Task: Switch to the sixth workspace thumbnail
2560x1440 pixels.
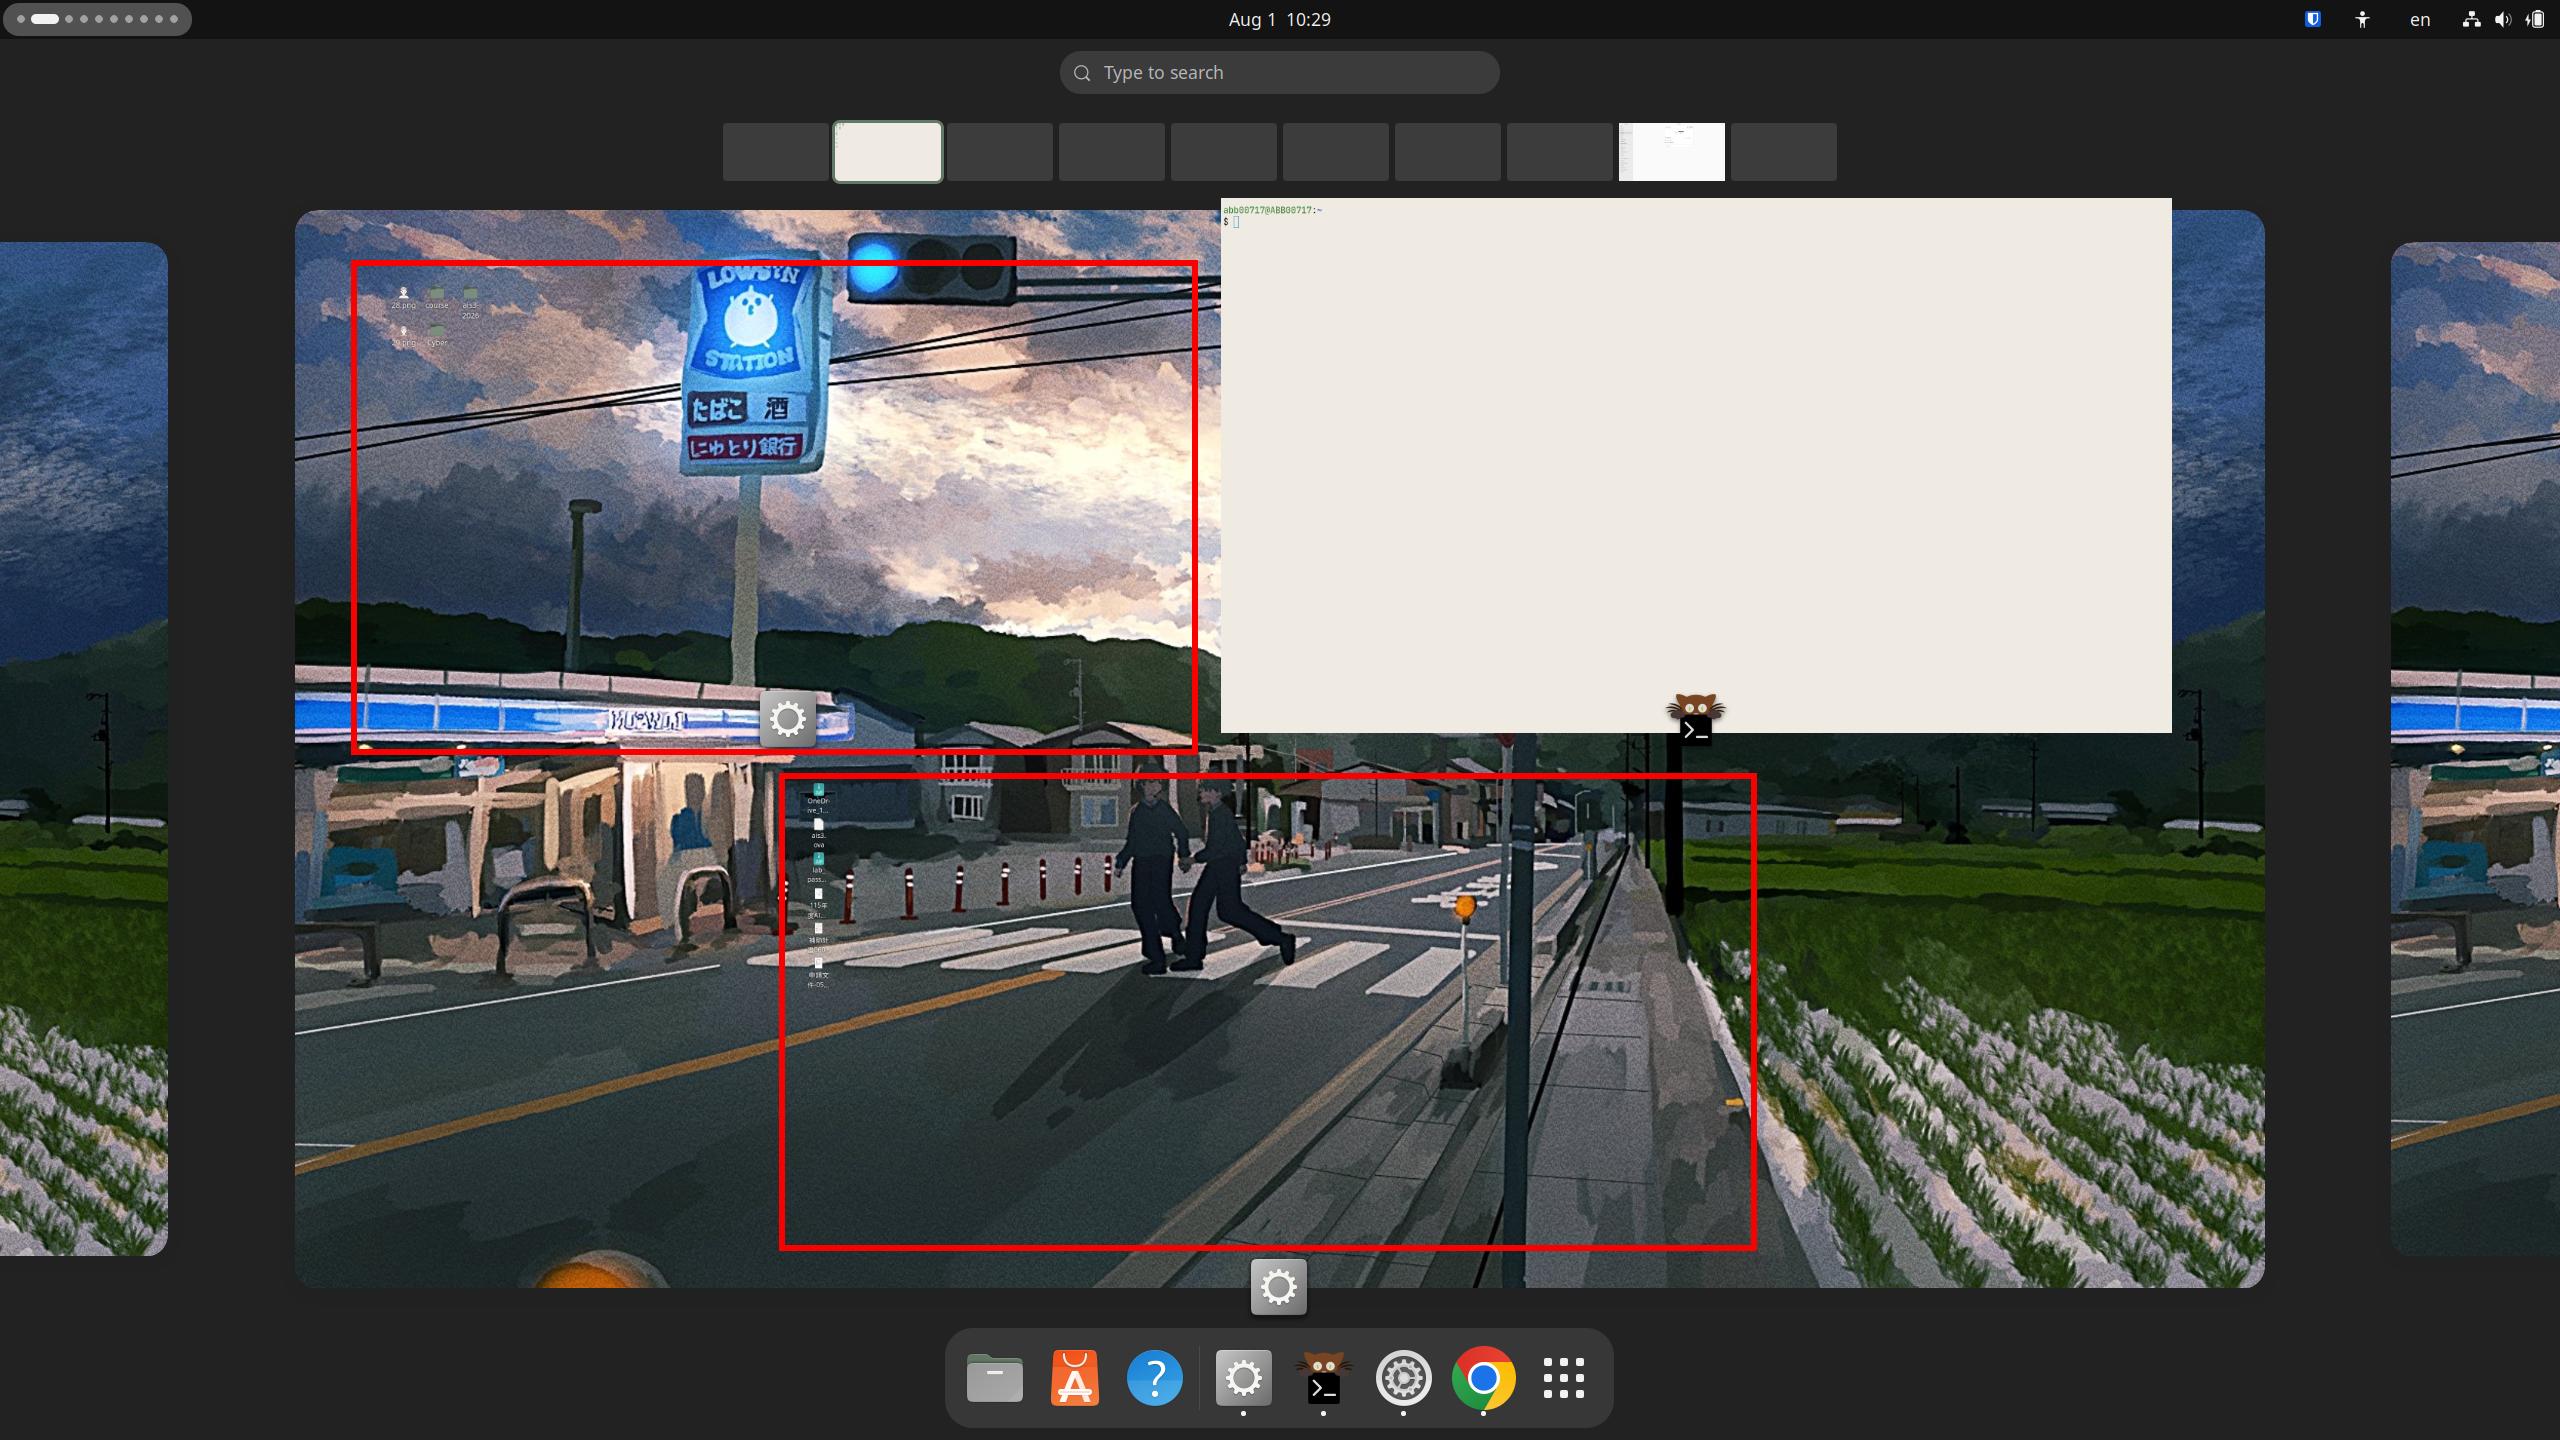Action: click(1336, 152)
